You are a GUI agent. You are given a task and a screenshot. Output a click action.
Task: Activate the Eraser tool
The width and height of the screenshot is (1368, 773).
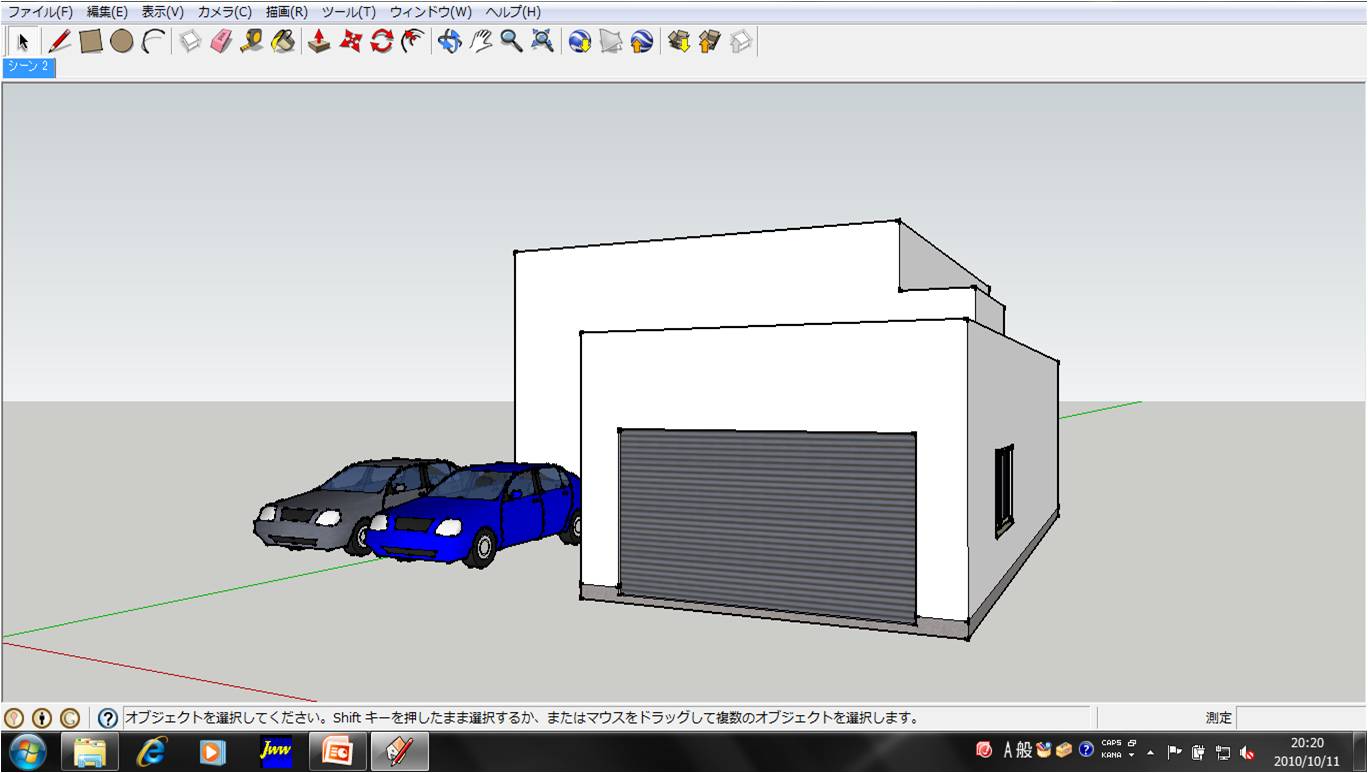point(221,41)
